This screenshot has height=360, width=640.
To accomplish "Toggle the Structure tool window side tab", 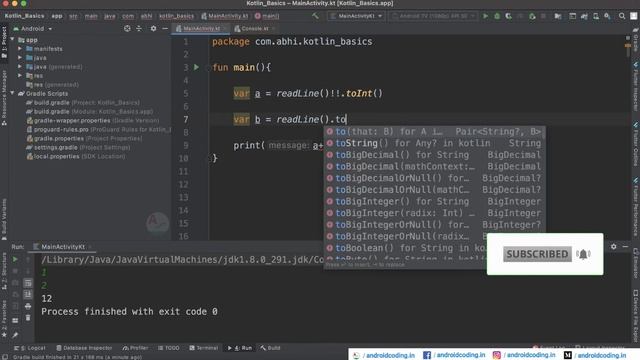I will [4, 271].
